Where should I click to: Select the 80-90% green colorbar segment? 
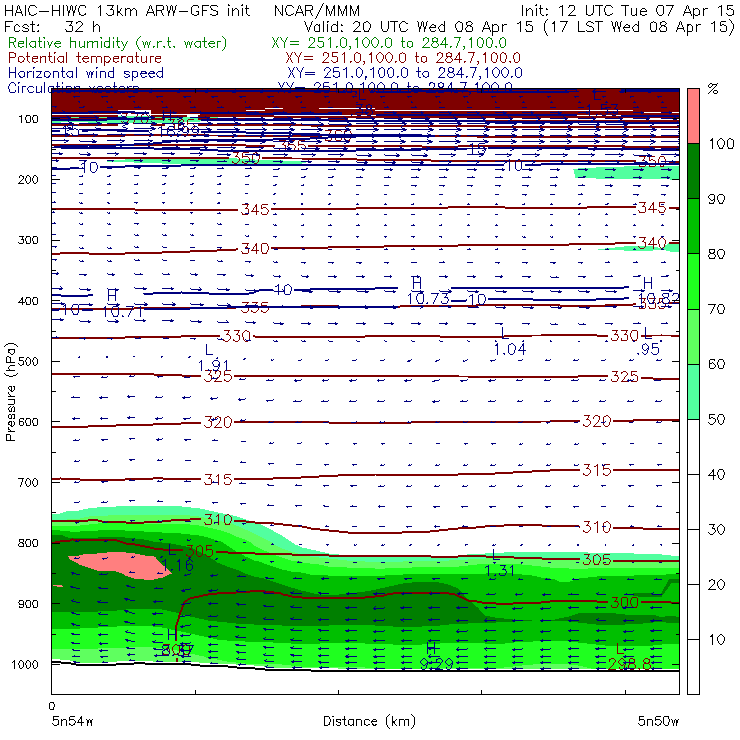click(693, 226)
